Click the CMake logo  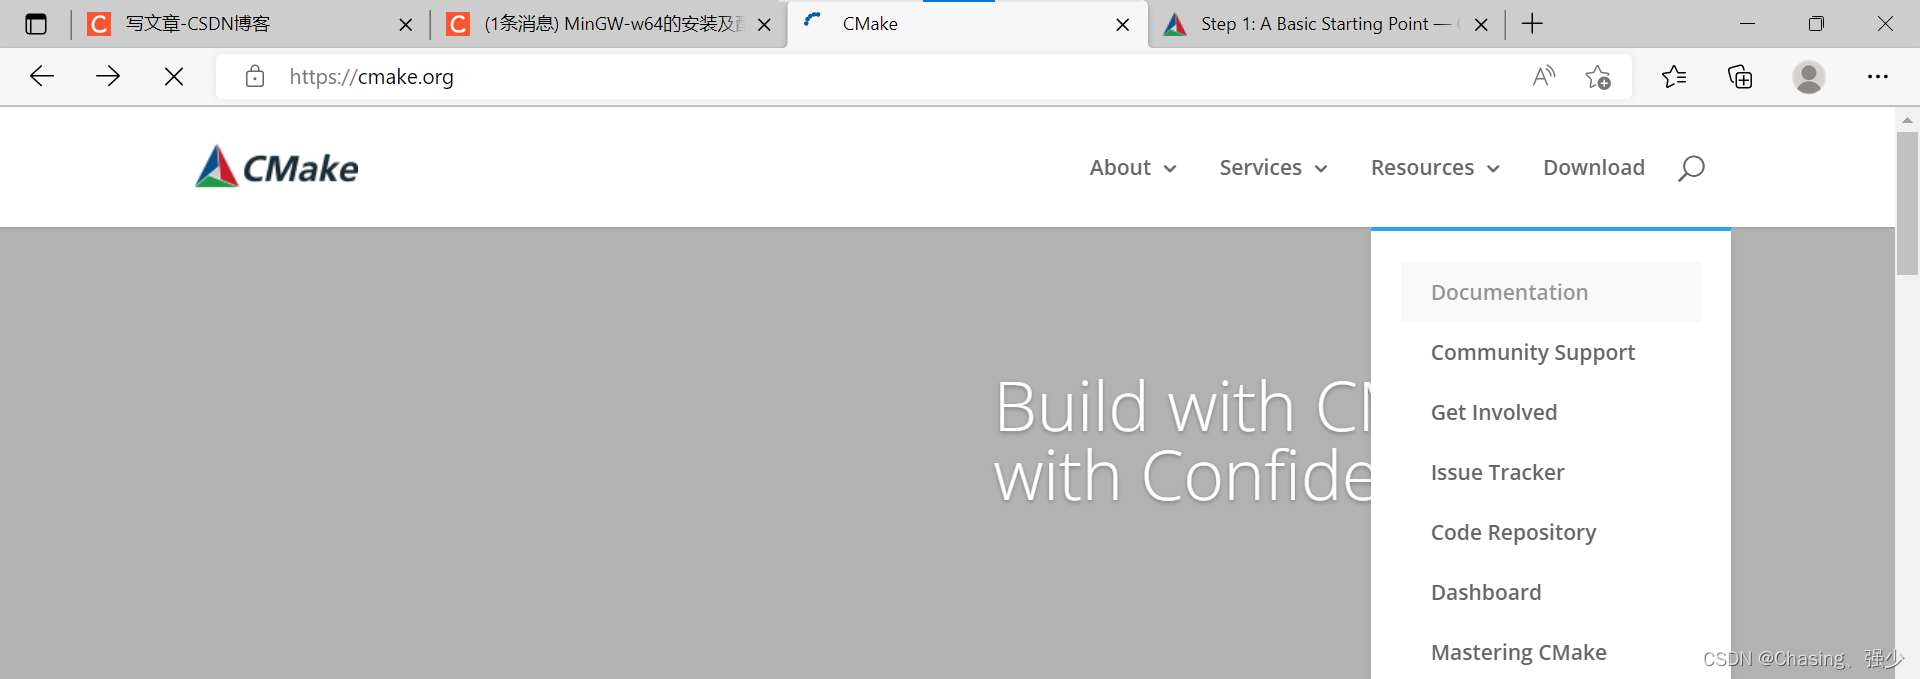point(277,167)
